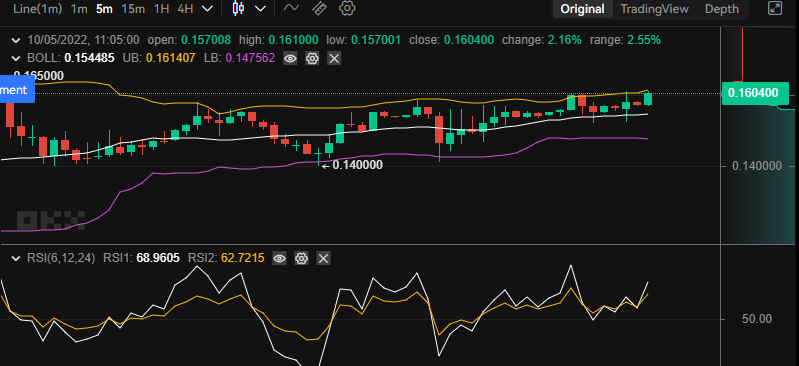Click the RSI2 value 62.7215
The width and height of the screenshot is (799, 366).
(243, 258)
